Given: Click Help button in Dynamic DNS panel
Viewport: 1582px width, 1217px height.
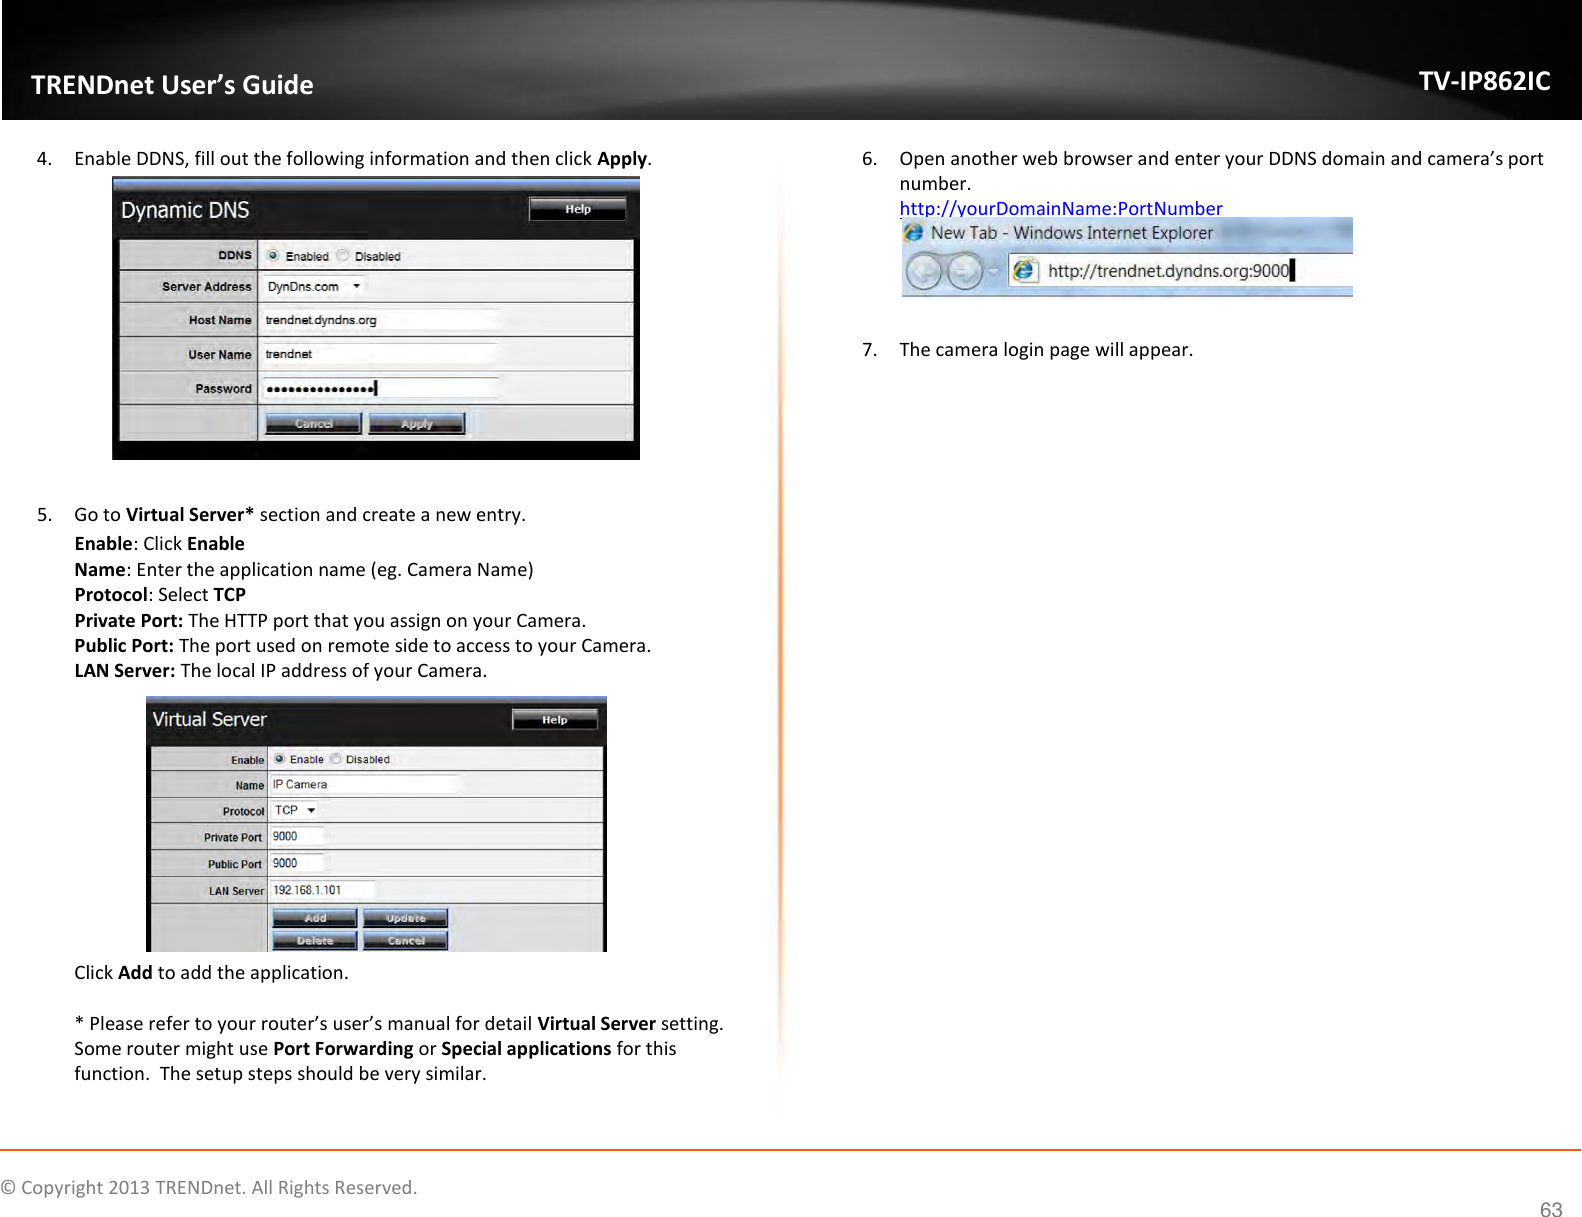Looking at the screenshot, I should pos(577,209).
